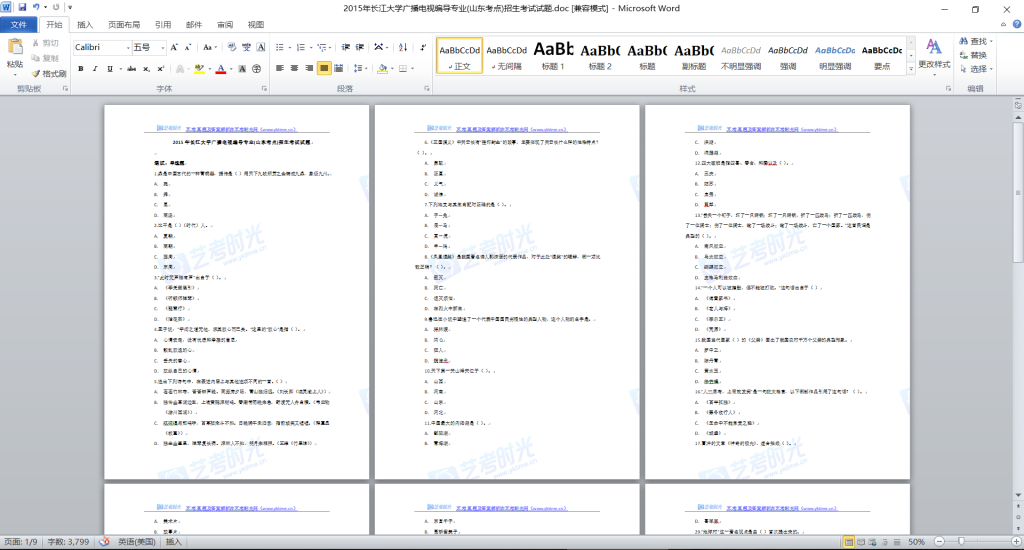Open the 文件 (File) menu tab

[x=18, y=24]
